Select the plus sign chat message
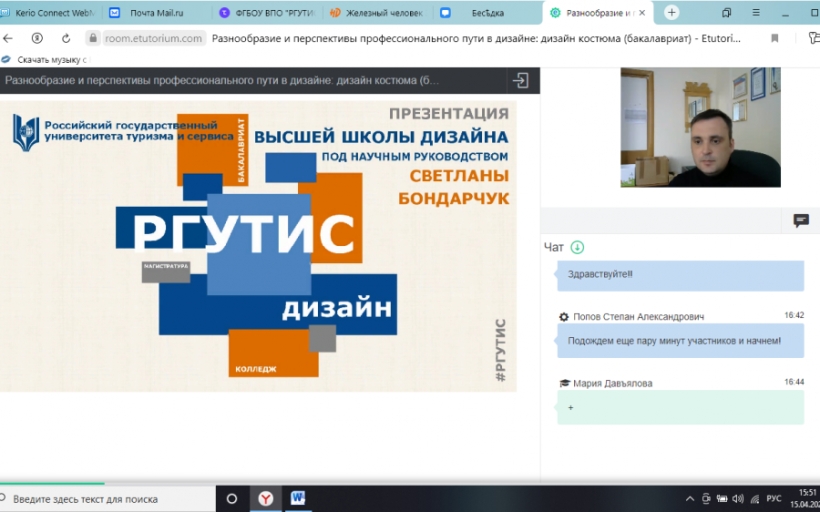 pyautogui.click(x=680, y=407)
